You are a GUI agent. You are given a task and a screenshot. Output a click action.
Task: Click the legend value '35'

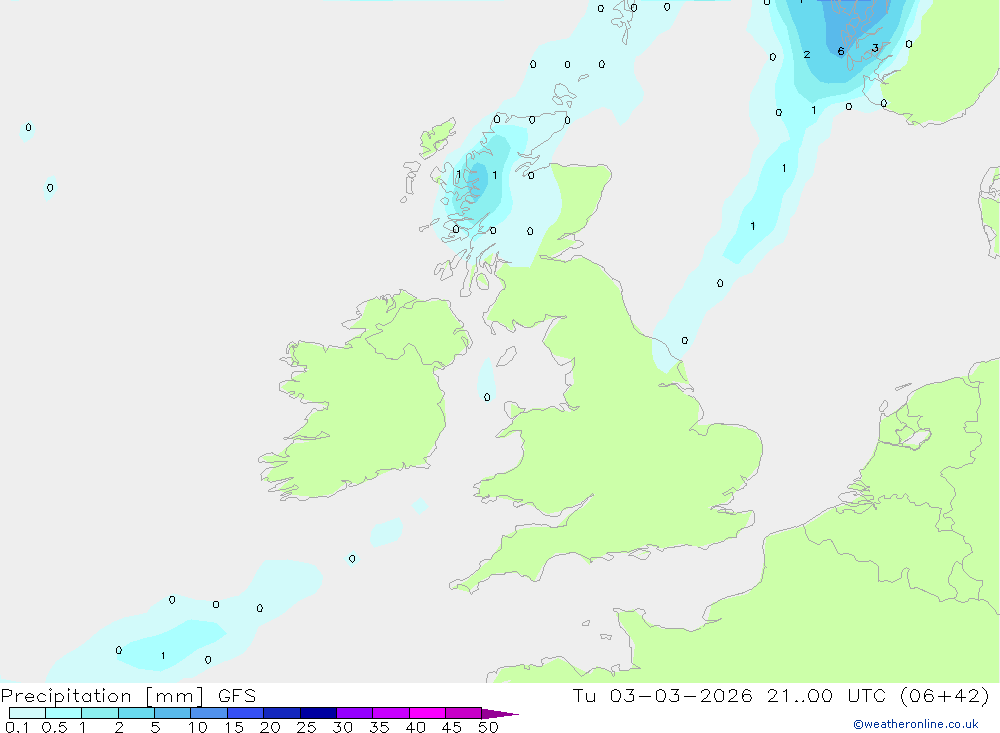(x=379, y=727)
